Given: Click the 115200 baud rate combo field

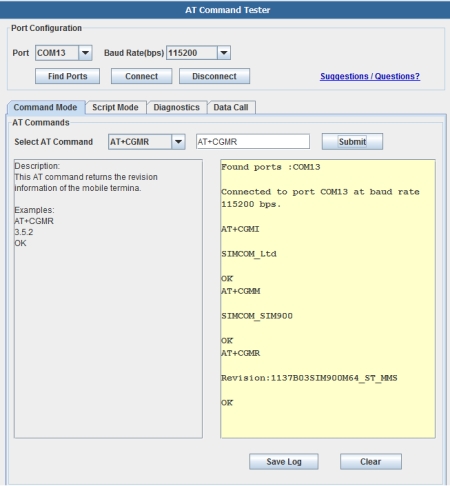Looking at the screenshot, I should [192, 53].
